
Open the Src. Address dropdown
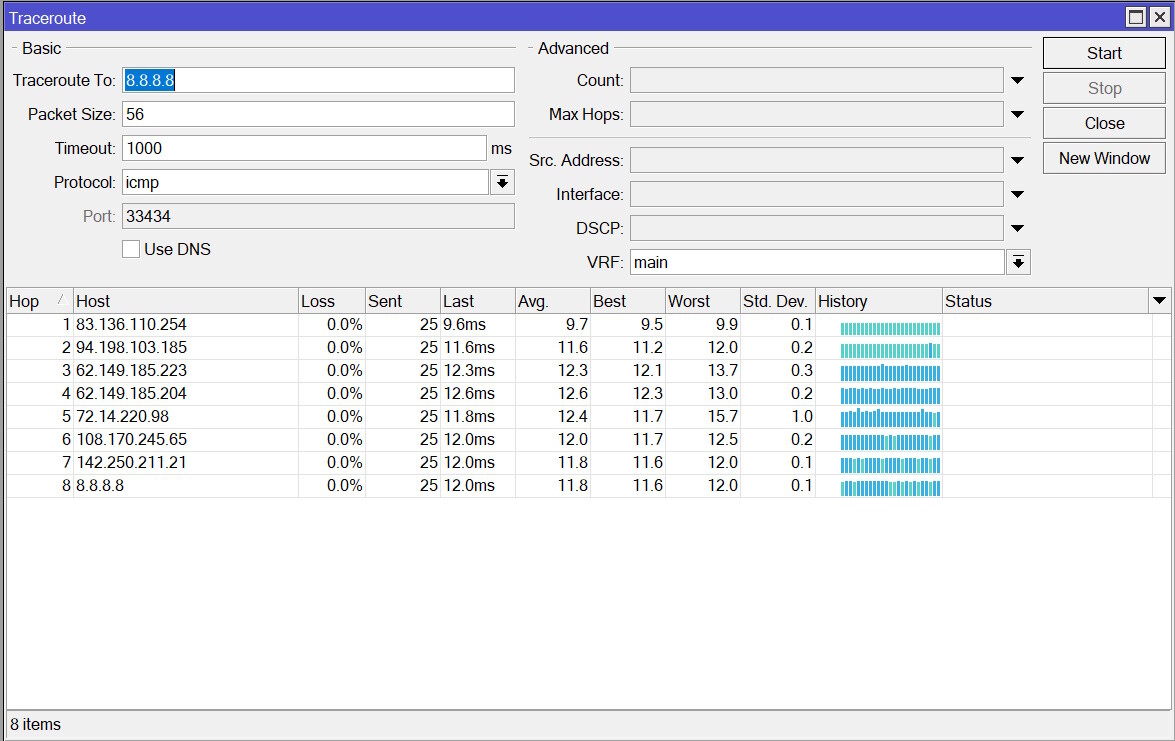(x=1017, y=159)
